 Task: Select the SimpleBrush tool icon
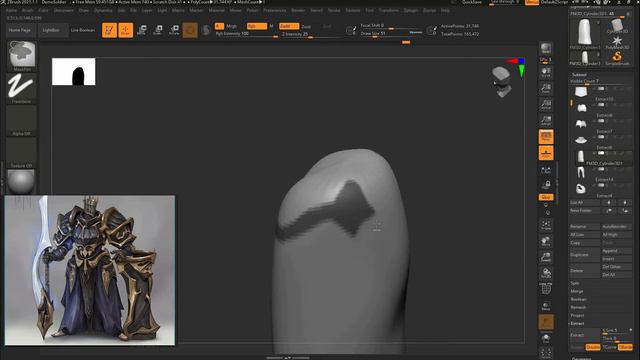click(x=617, y=58)
